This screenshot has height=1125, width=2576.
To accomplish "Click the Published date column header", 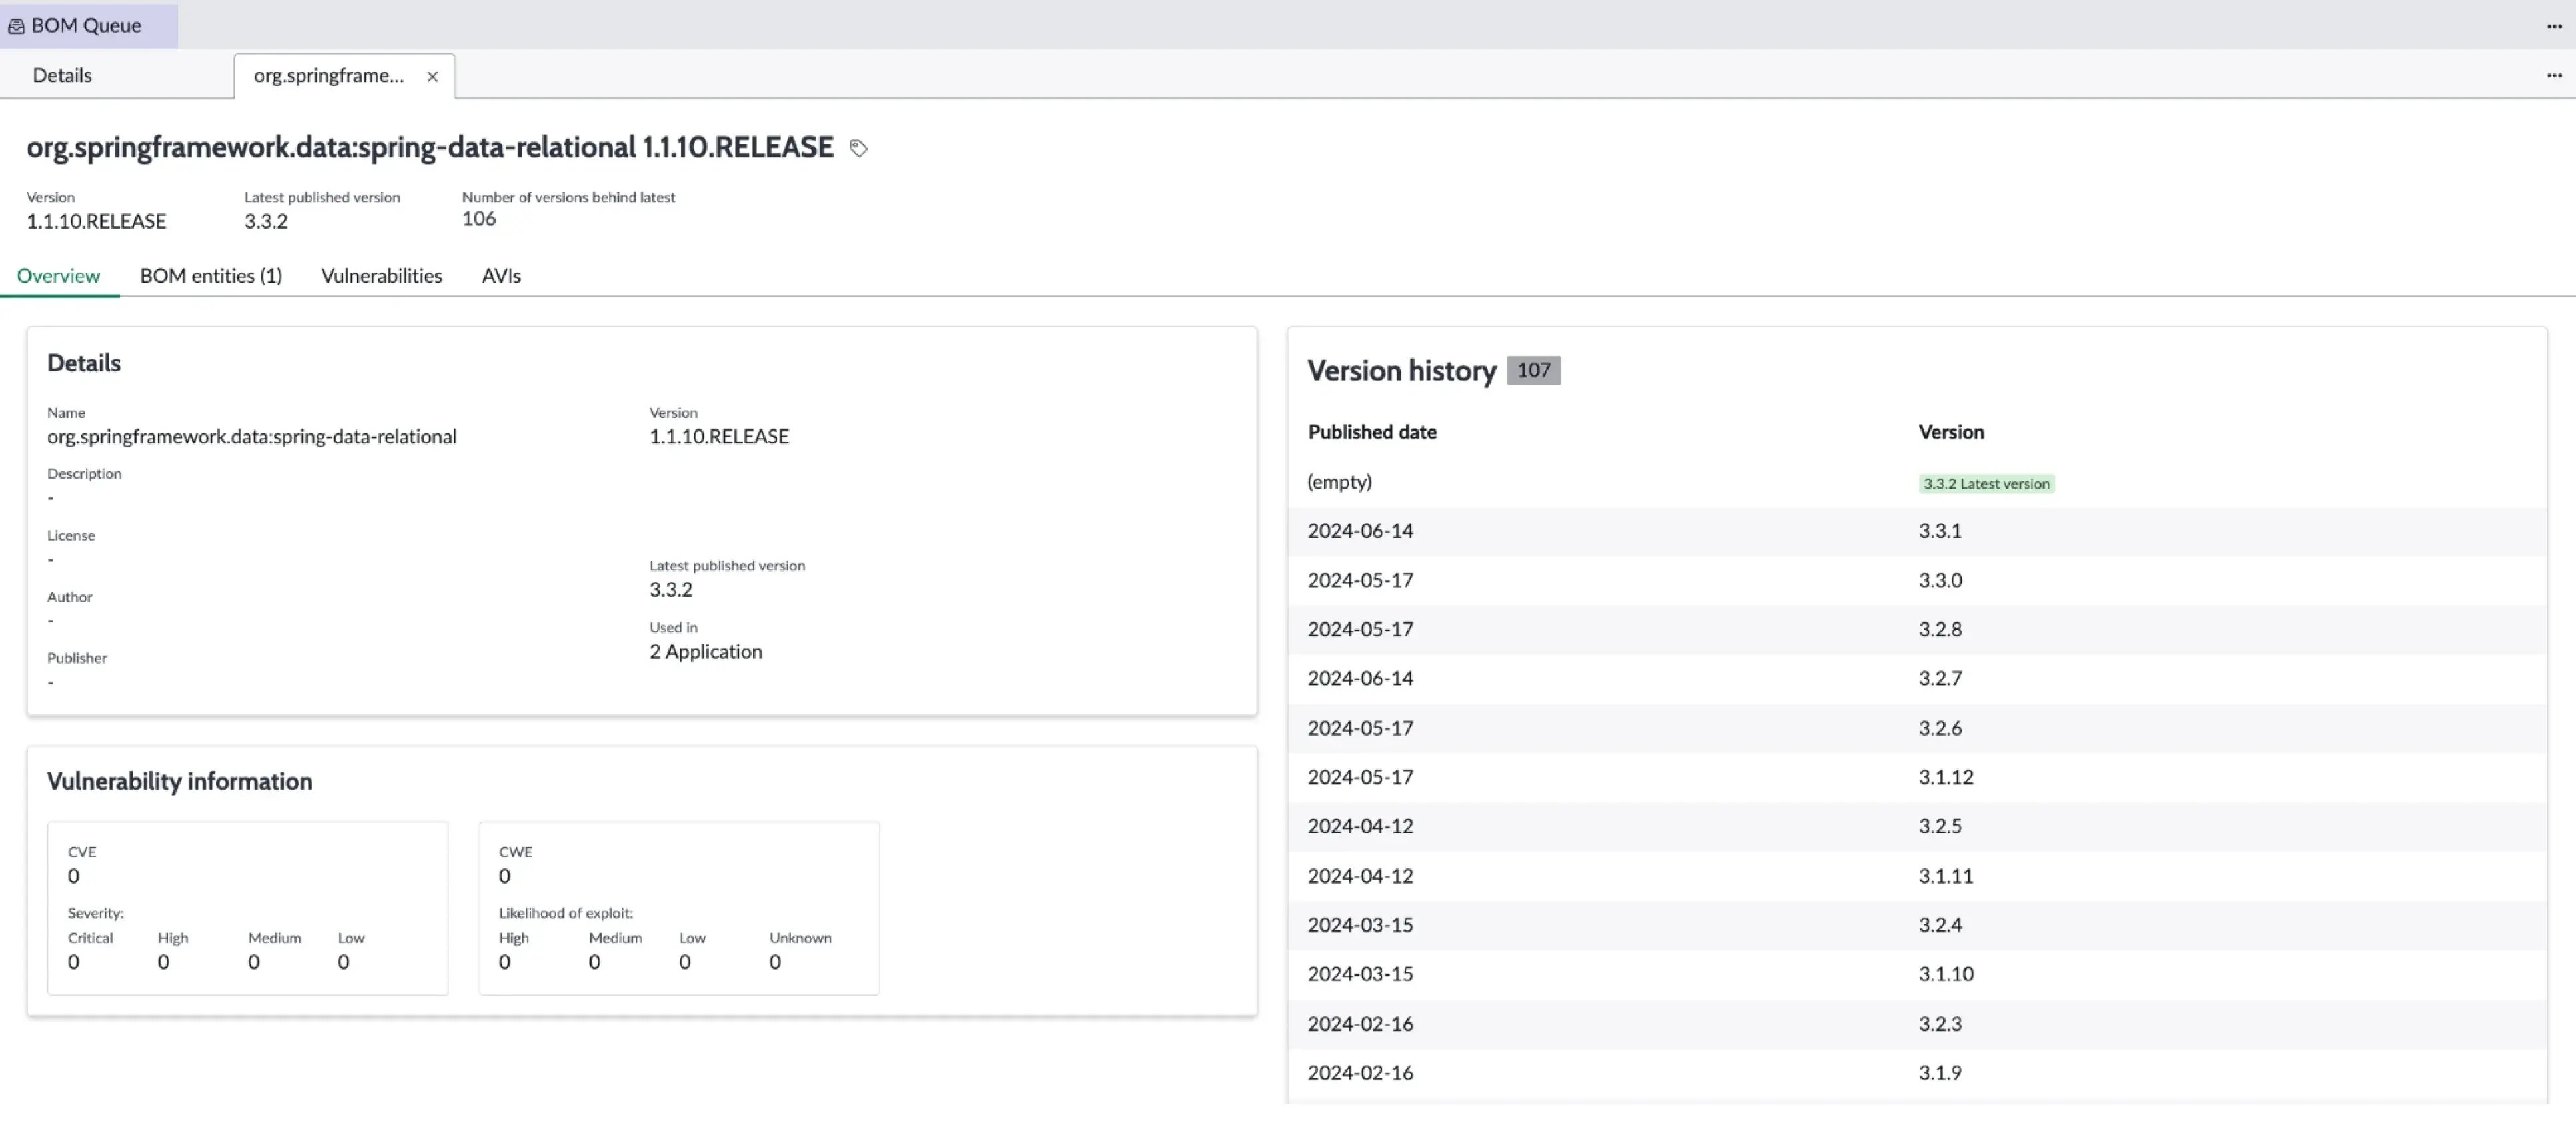I will point(1372,432).
